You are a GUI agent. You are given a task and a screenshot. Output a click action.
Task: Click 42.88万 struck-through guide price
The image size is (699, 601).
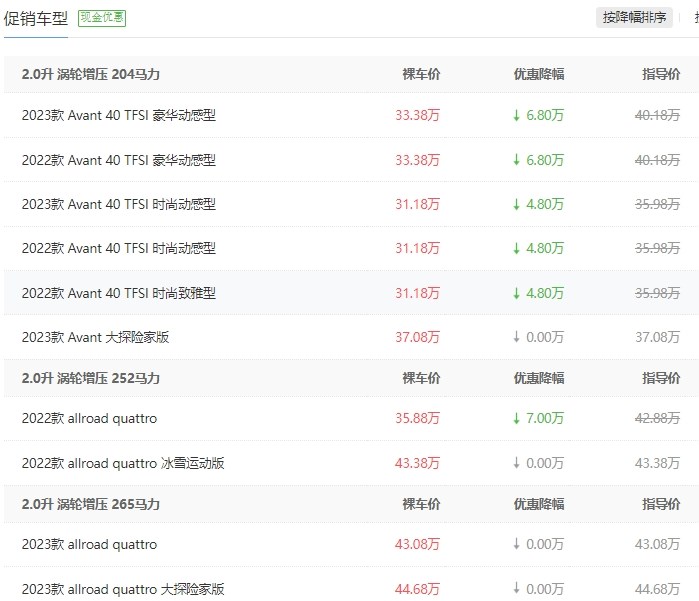coord(658,418)
